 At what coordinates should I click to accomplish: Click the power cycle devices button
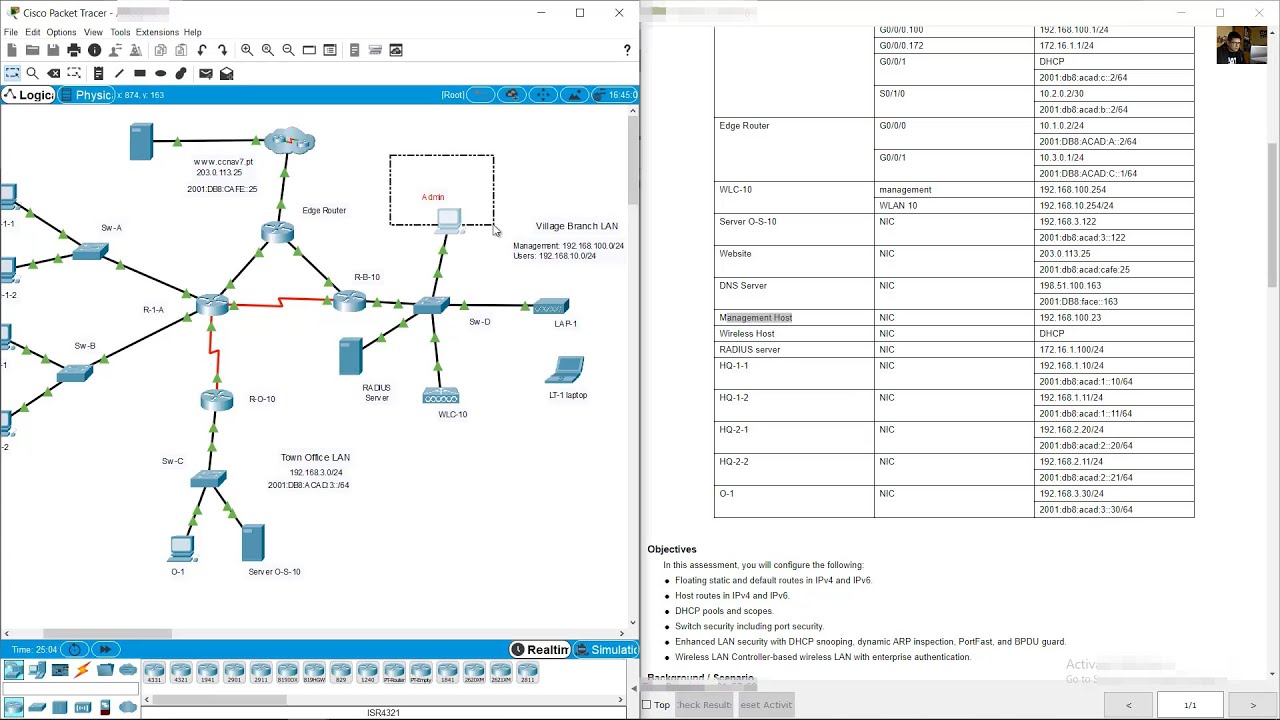(74, 649)
